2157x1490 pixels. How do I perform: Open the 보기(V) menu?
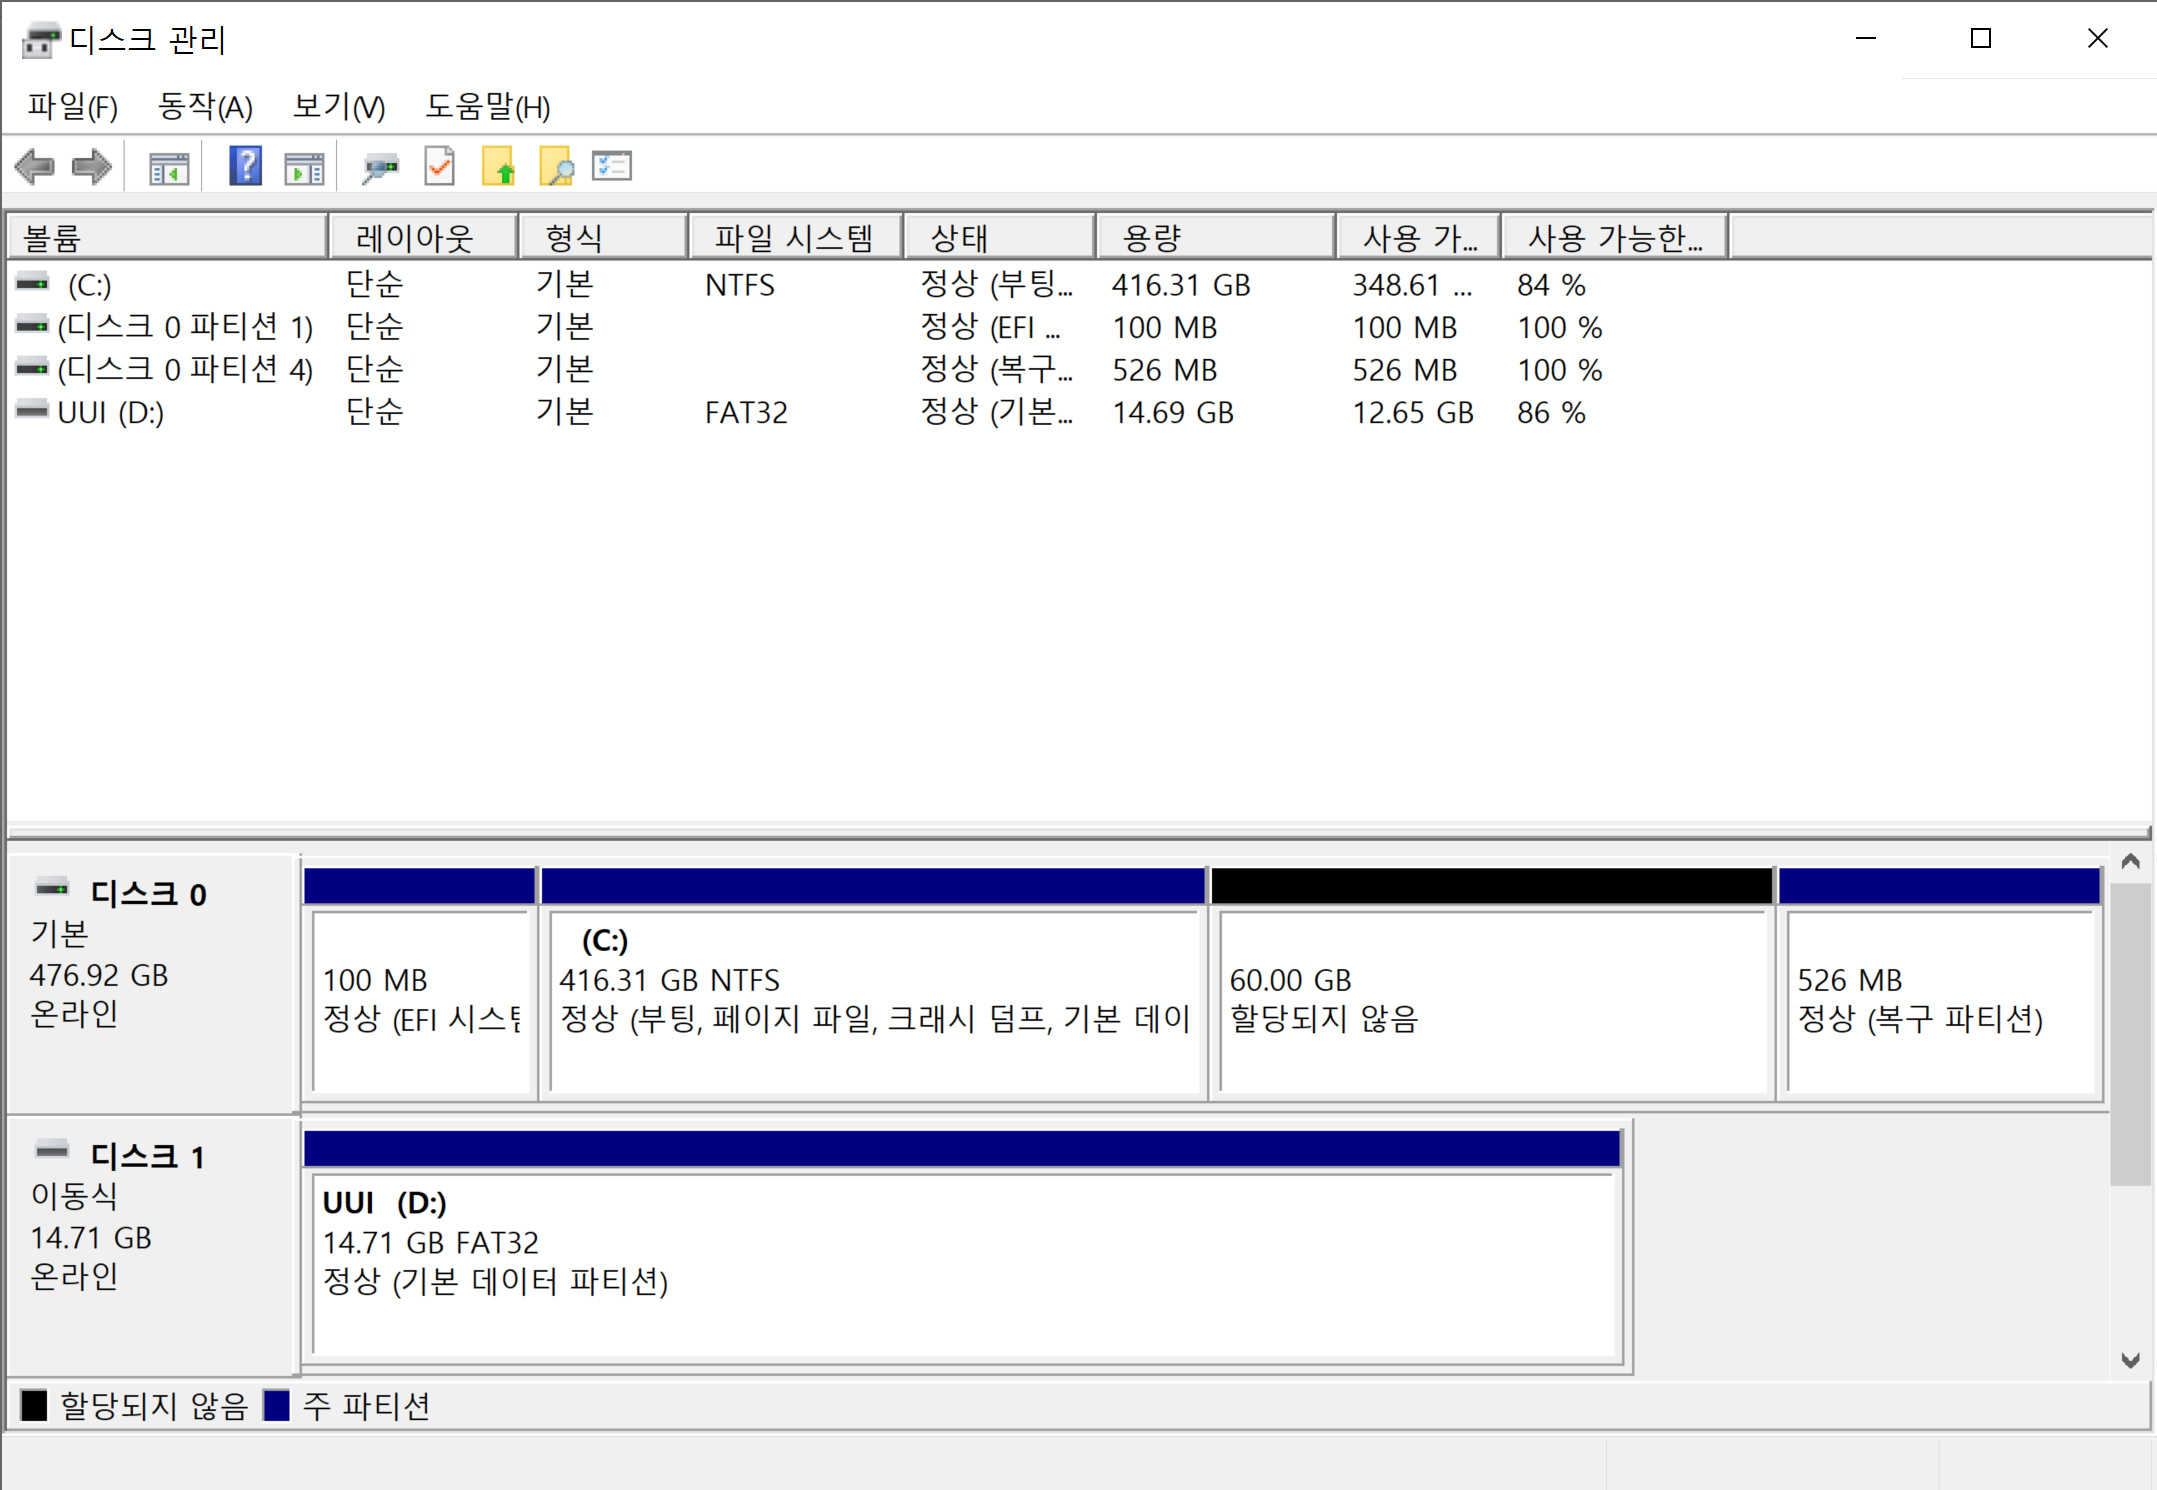338,107
